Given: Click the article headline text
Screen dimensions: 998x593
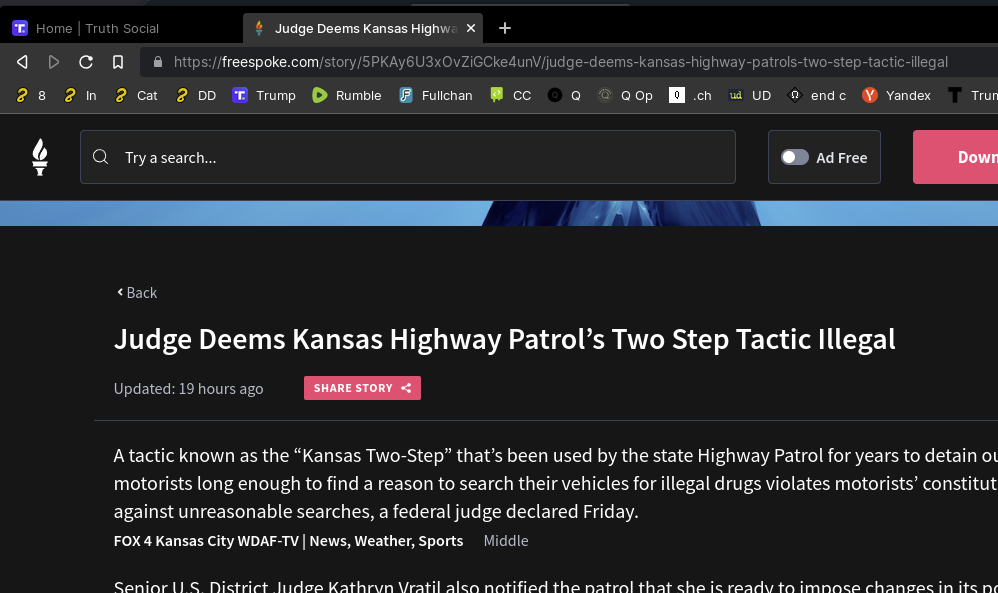Looking at the screenshot, I should pyautogui.click(x=505, y=339).
